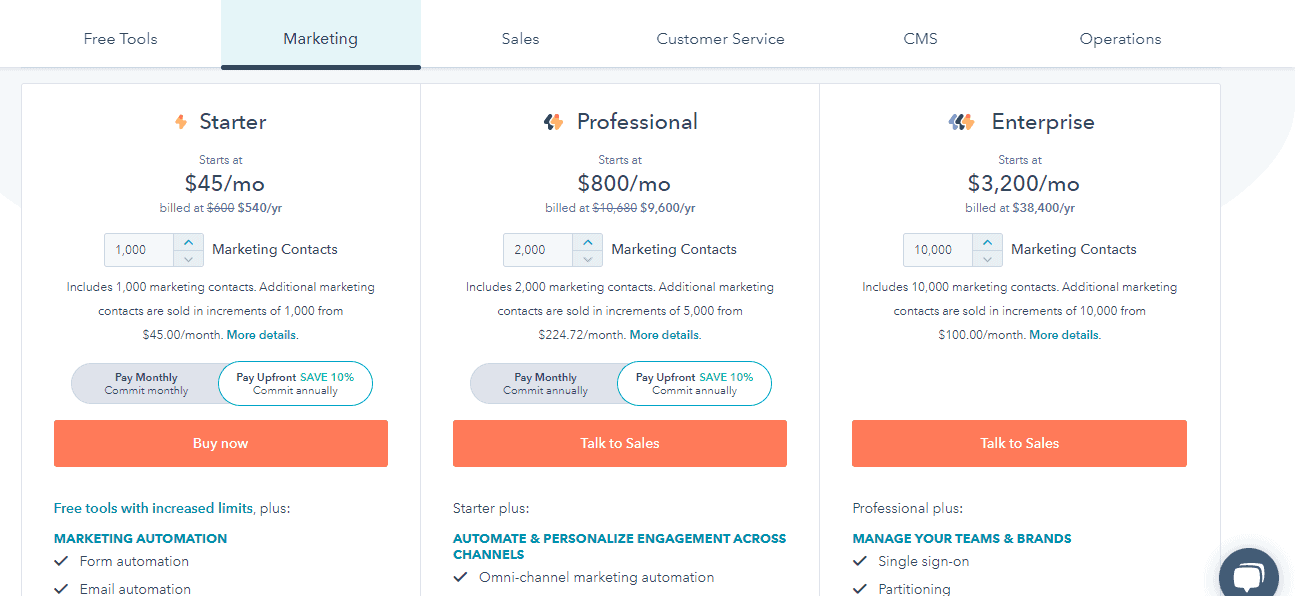Click the checkmark beside Single sign-on

860,561
